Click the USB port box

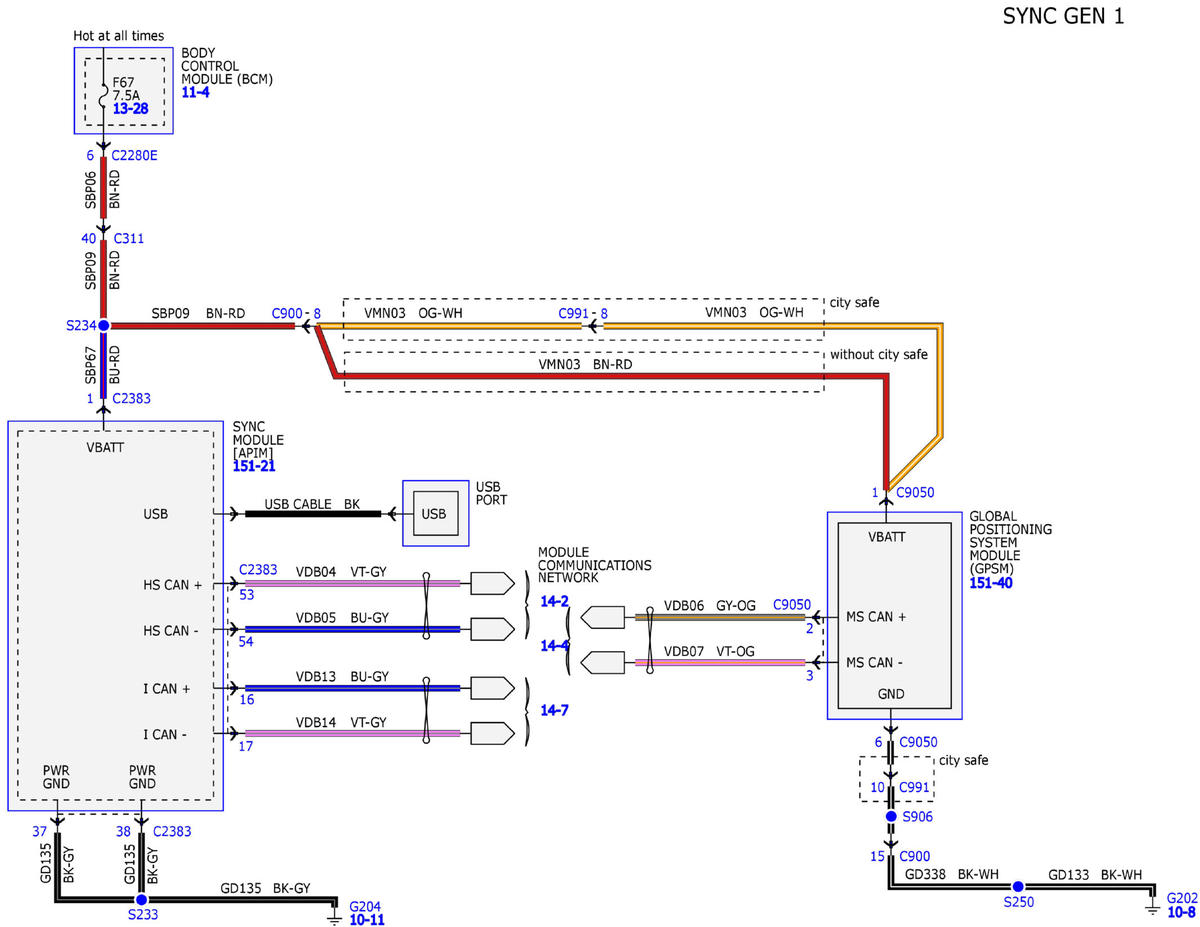pos(434,514)
